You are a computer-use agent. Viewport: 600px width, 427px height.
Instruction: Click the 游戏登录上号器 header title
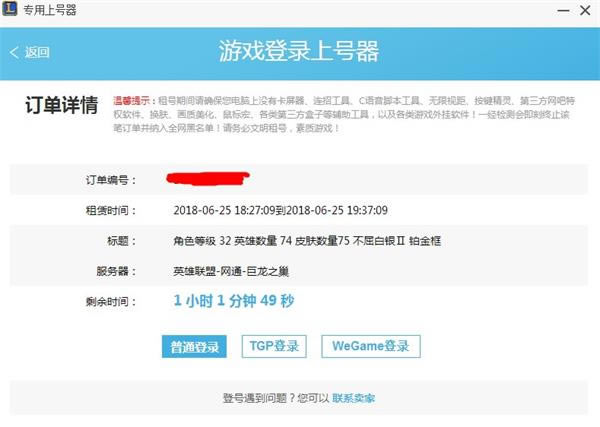pyautogui.click(x=299, y=51)
